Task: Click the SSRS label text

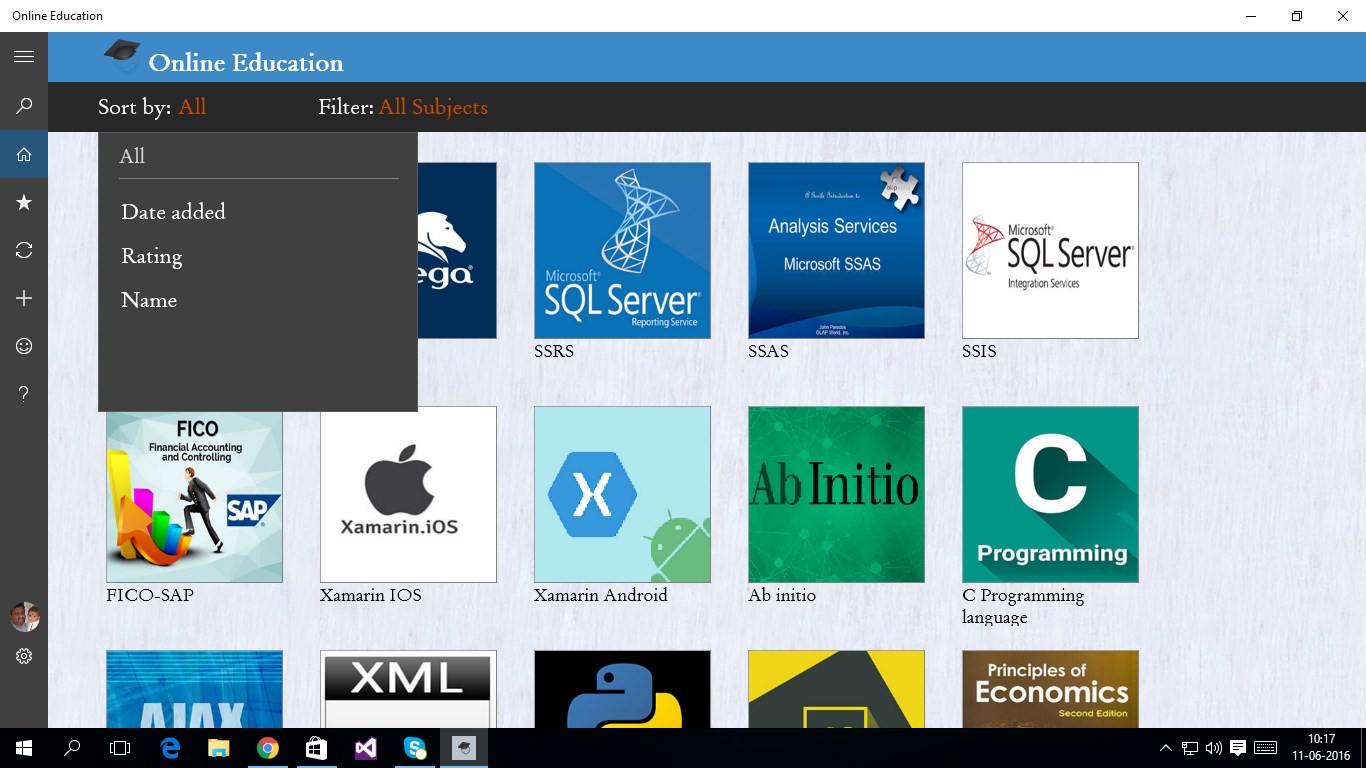Action: tap(554, 351)
